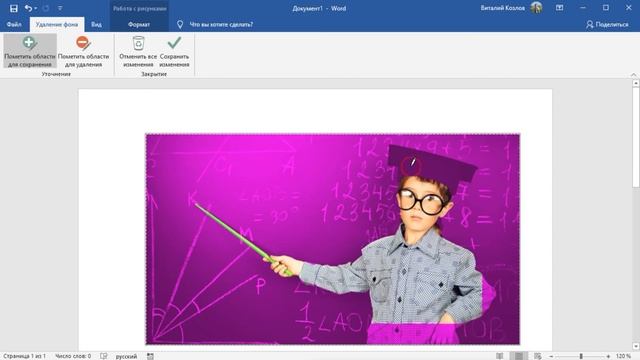Screen dimensions: 640x360
Task: Open zoom dialog via 120% label
Action: (623, 356)
